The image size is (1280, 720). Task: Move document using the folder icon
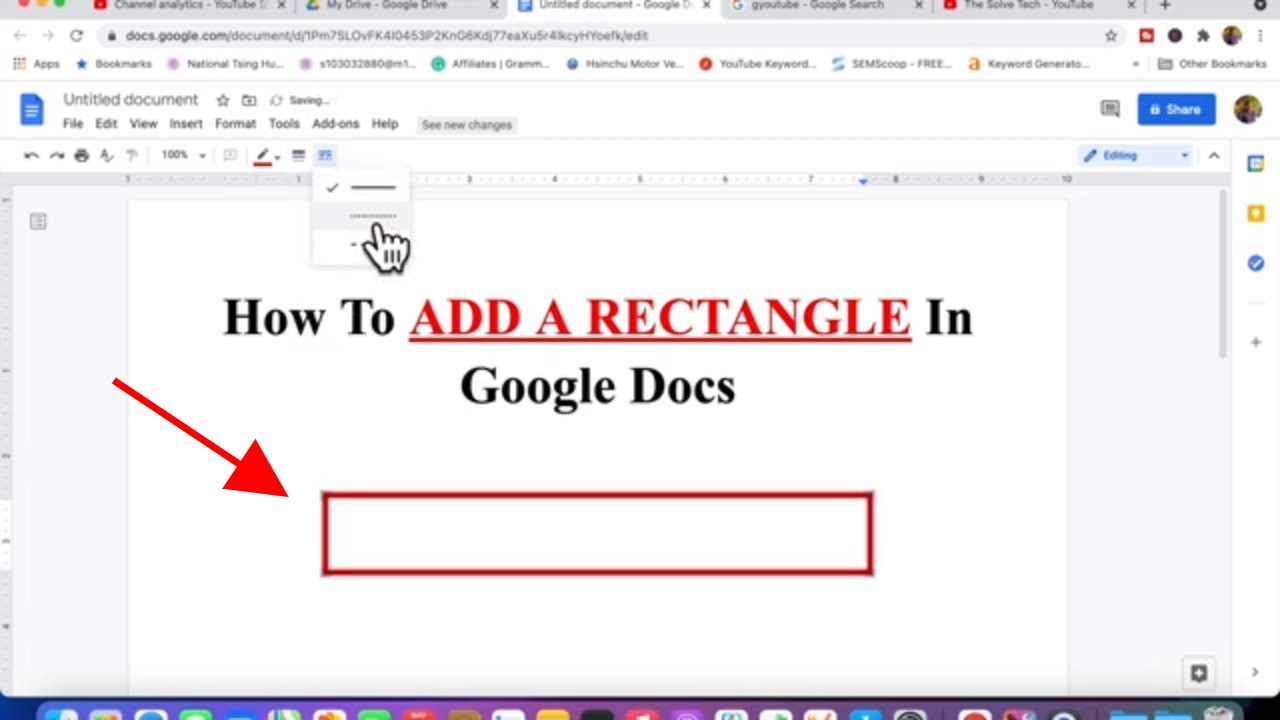click(x=249, y=100)
